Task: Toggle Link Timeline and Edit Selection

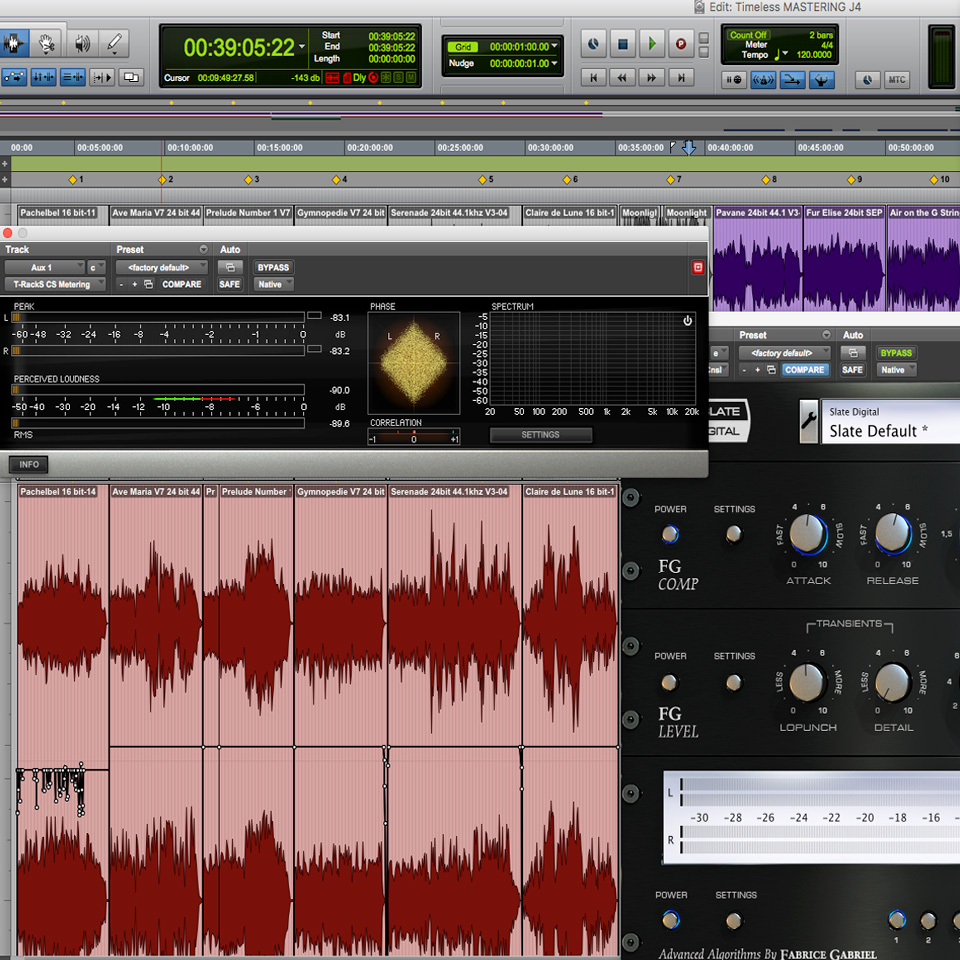Action: click(43, 77)
